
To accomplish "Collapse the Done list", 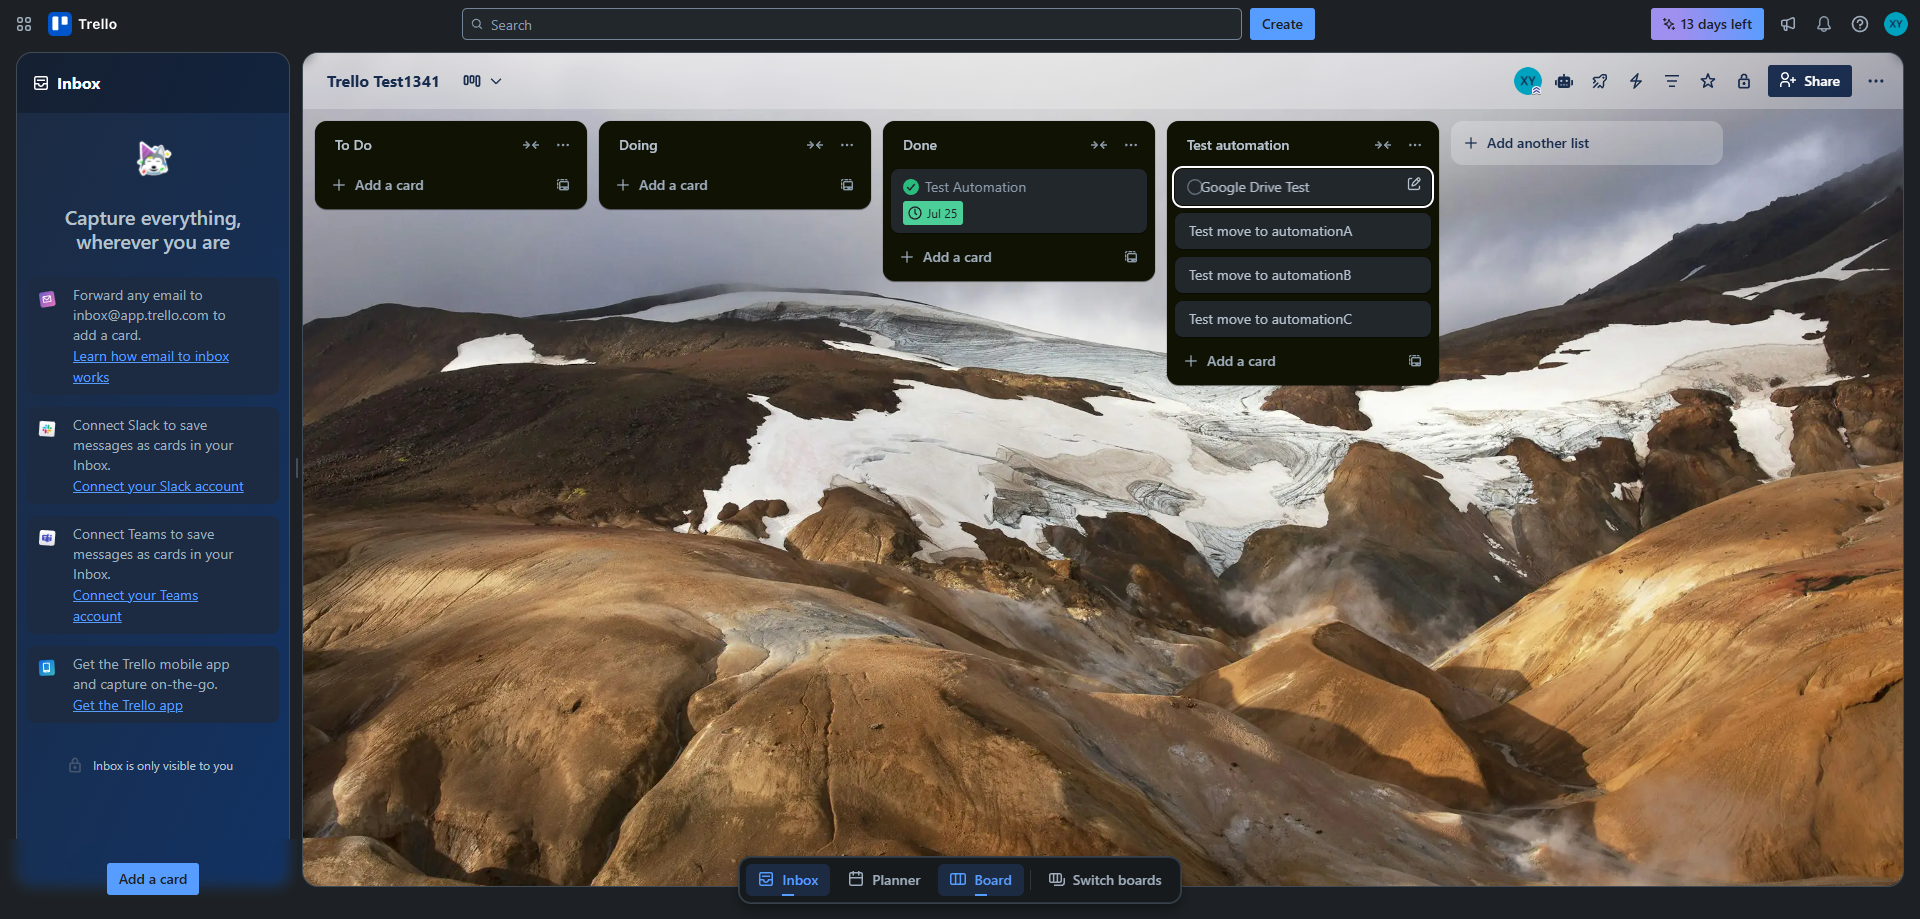I will pos(1099,145).
